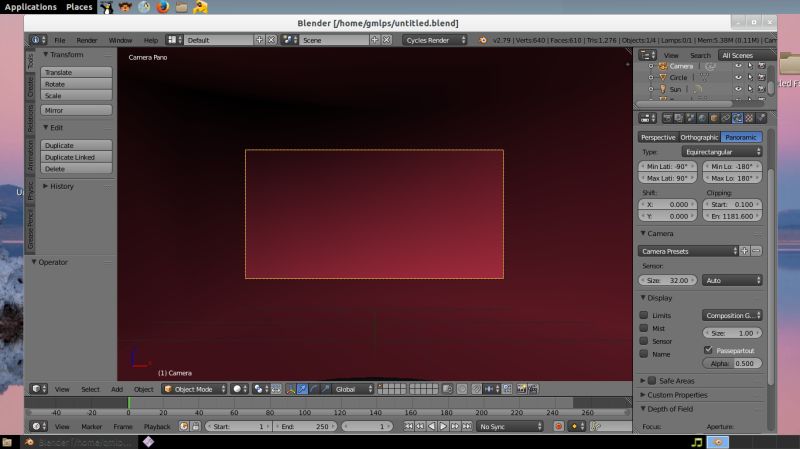
Task: Toggle auto keyframe record button
Action: coord(558,426)
